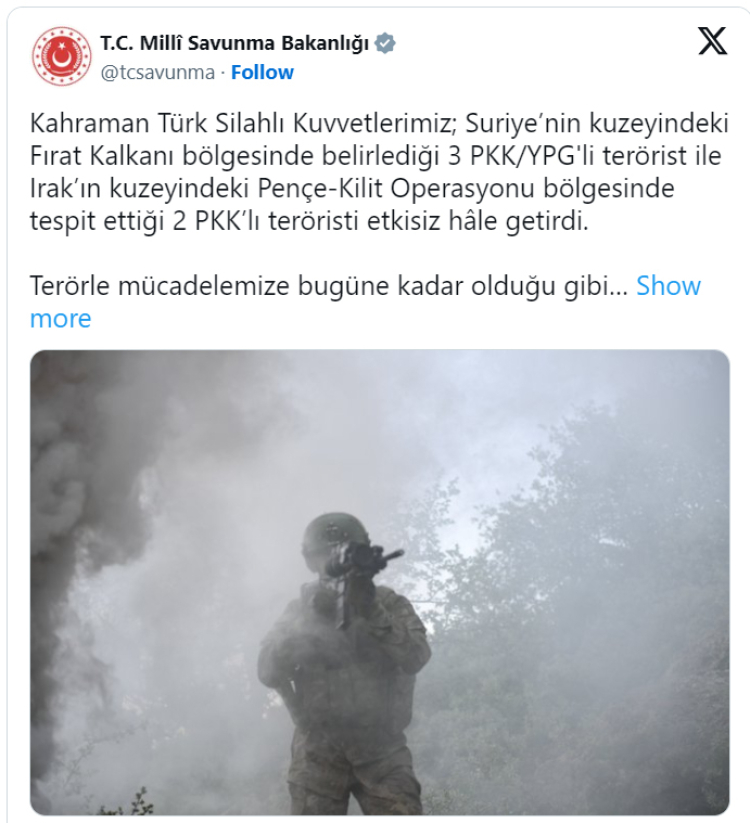The height and width of the screenshot is (823, 750).
Task: Click the words 'Fırat Kalkanı' in tweet
Action: 101,156
